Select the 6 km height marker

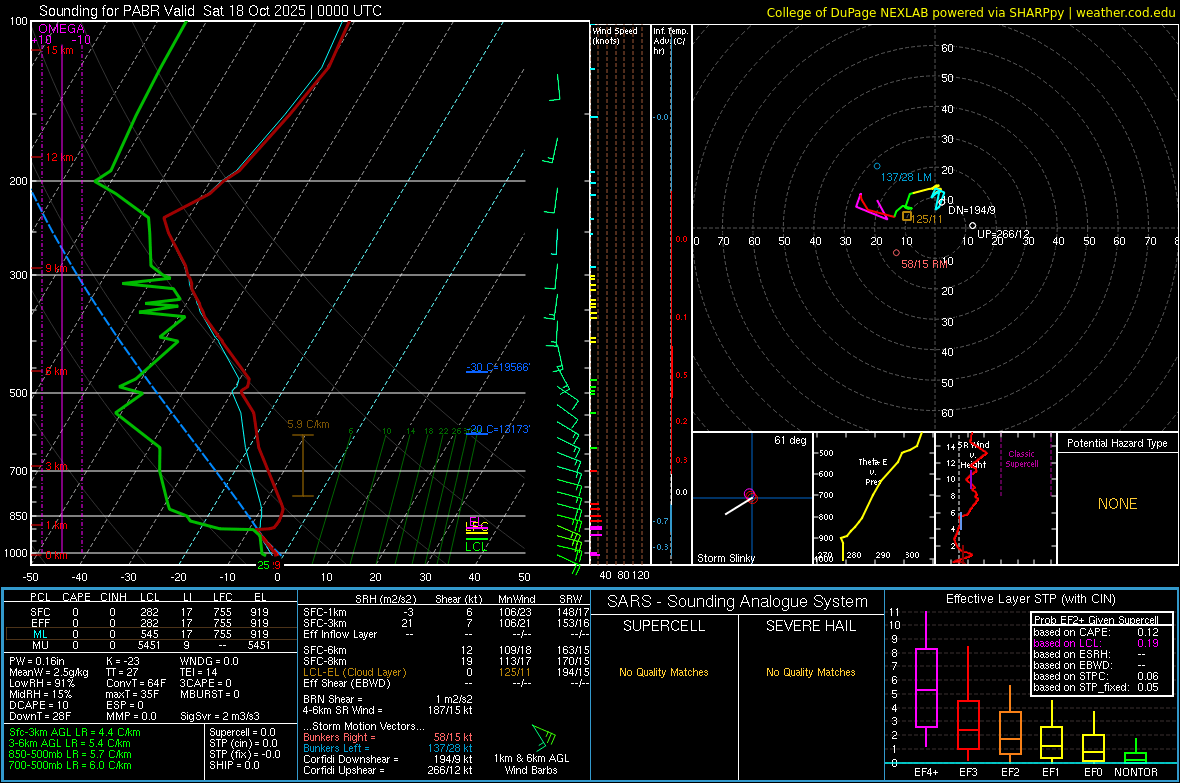pos(57,371)
